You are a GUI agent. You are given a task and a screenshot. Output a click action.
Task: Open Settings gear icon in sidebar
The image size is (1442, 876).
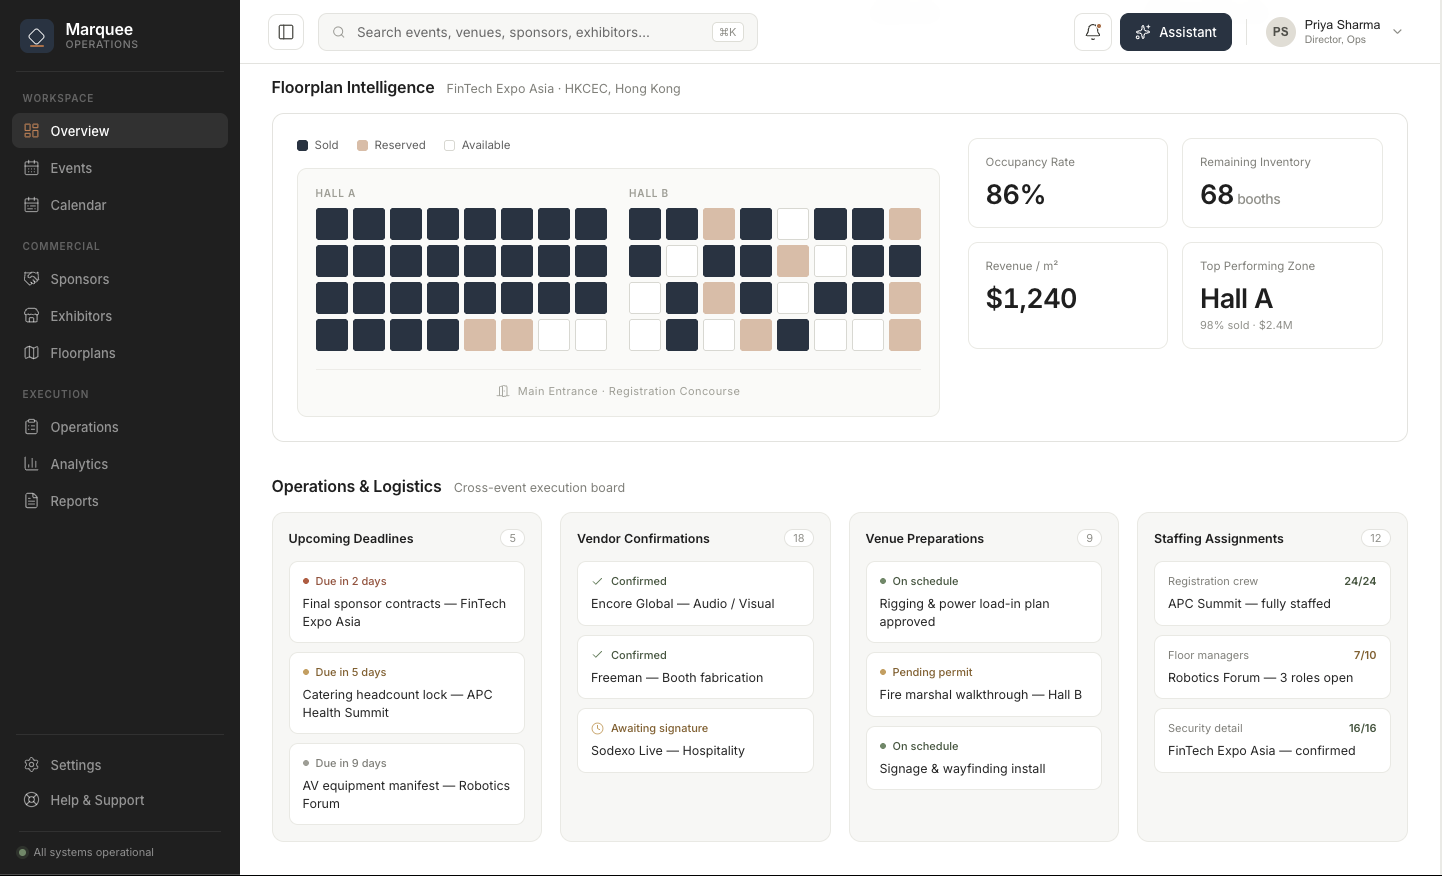click(x=32, y=765)
